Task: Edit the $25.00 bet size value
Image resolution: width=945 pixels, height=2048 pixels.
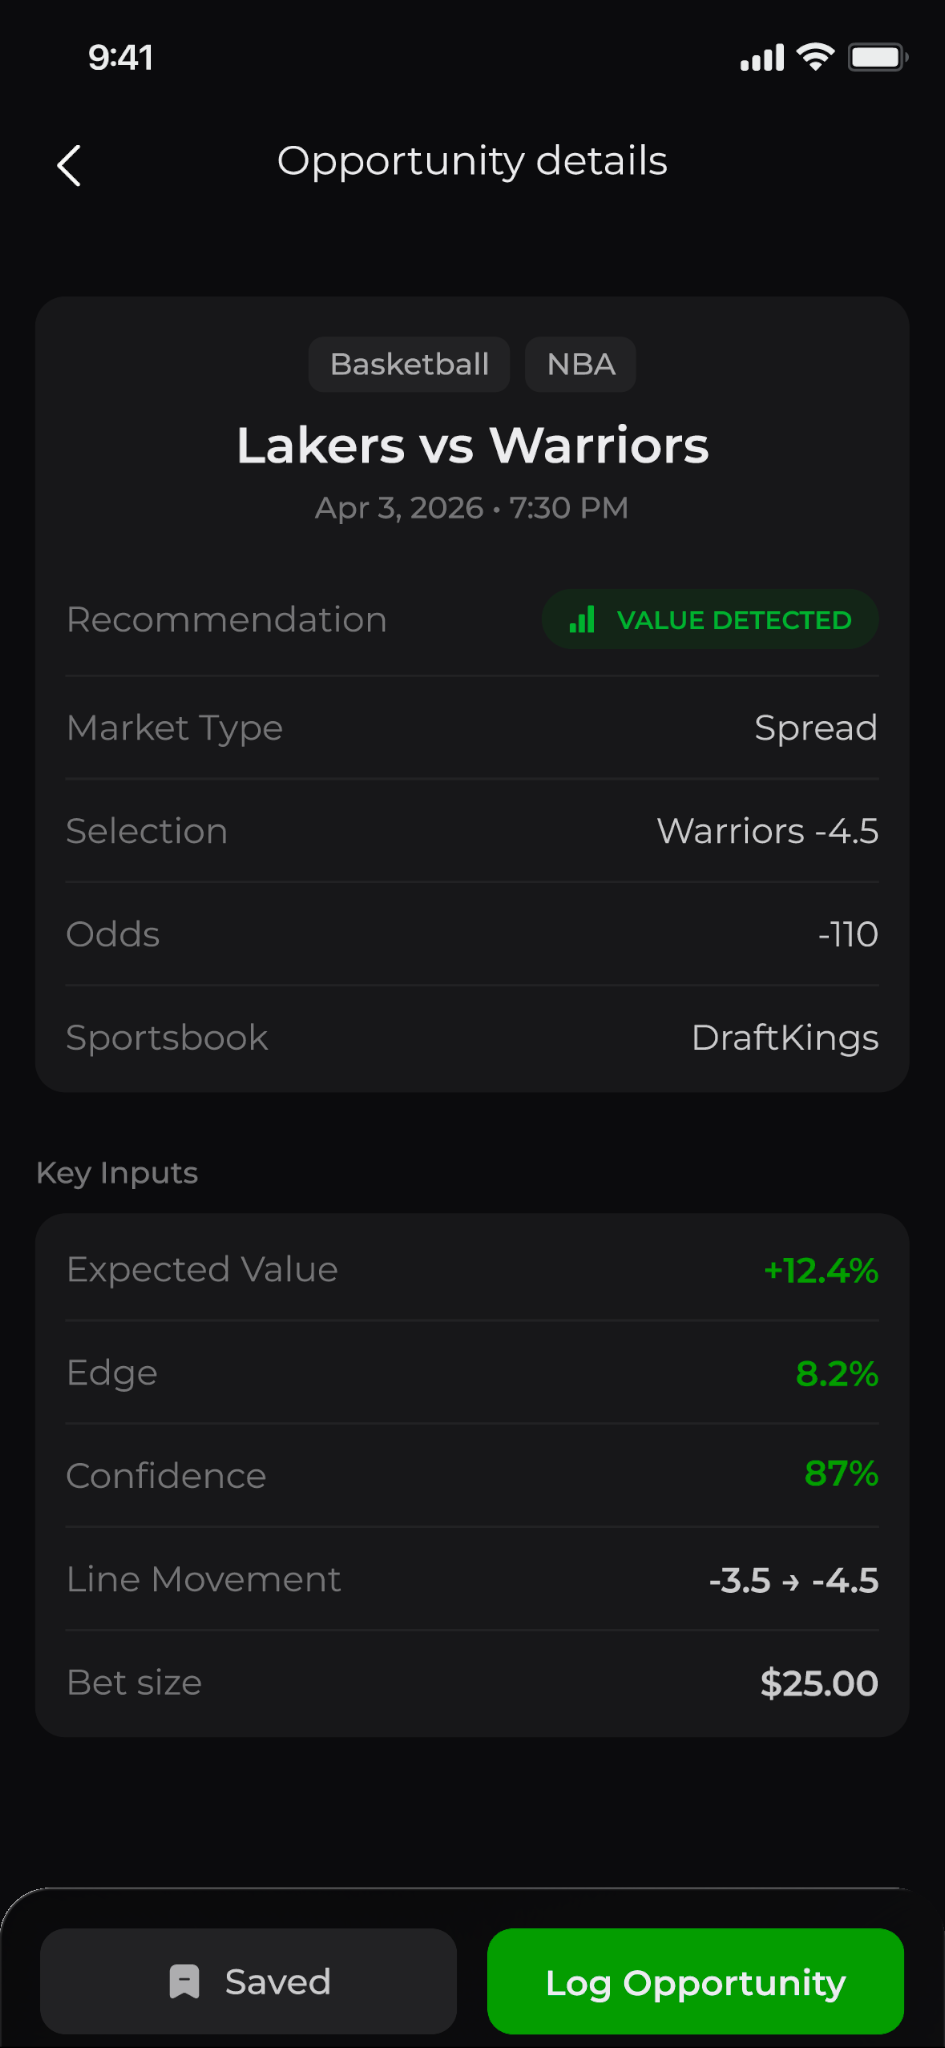Action: 819,1683
